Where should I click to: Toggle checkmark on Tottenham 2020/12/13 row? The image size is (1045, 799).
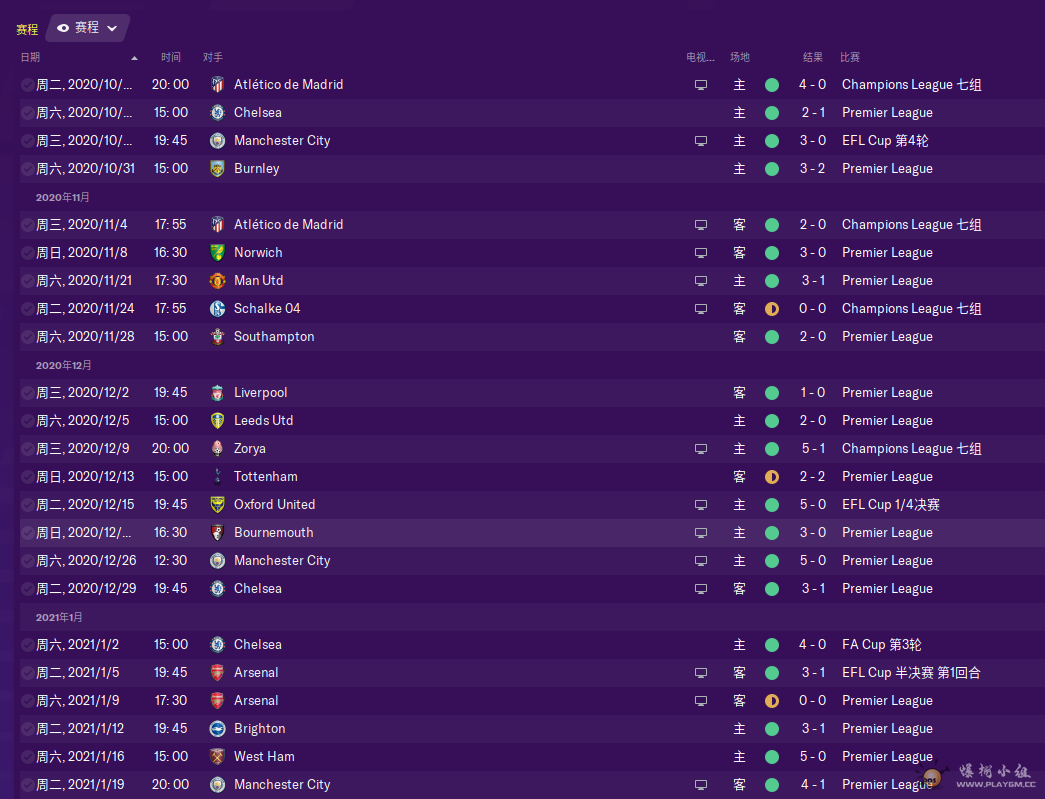(27, 477)
